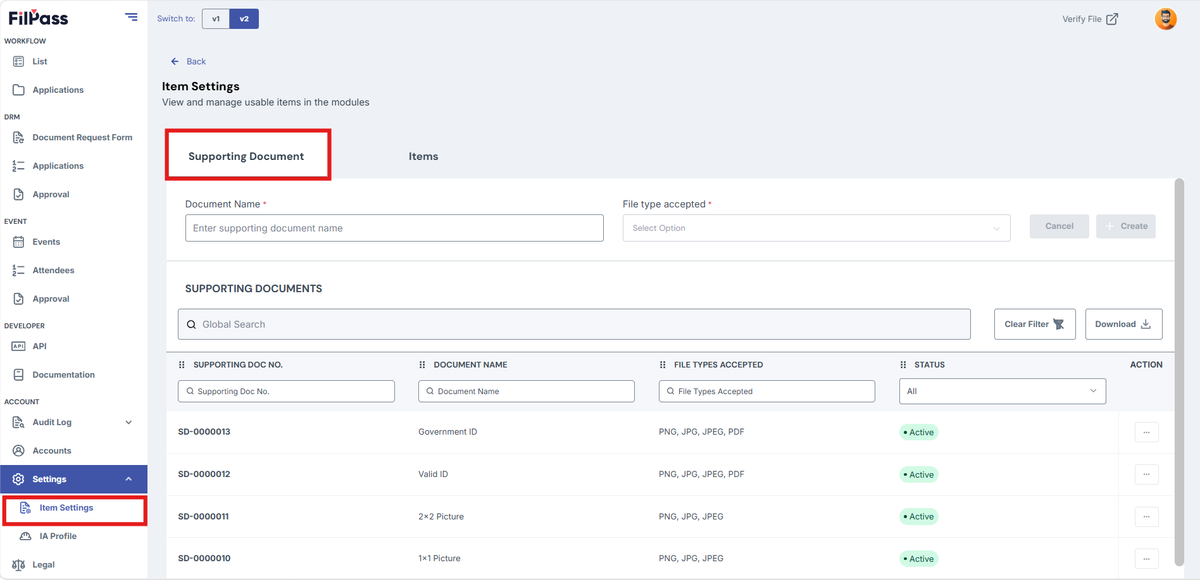Screen dimensions: 1200x580
Task: Open three-dot actions for Valid ID row
Action: (x=1146, y=474)
